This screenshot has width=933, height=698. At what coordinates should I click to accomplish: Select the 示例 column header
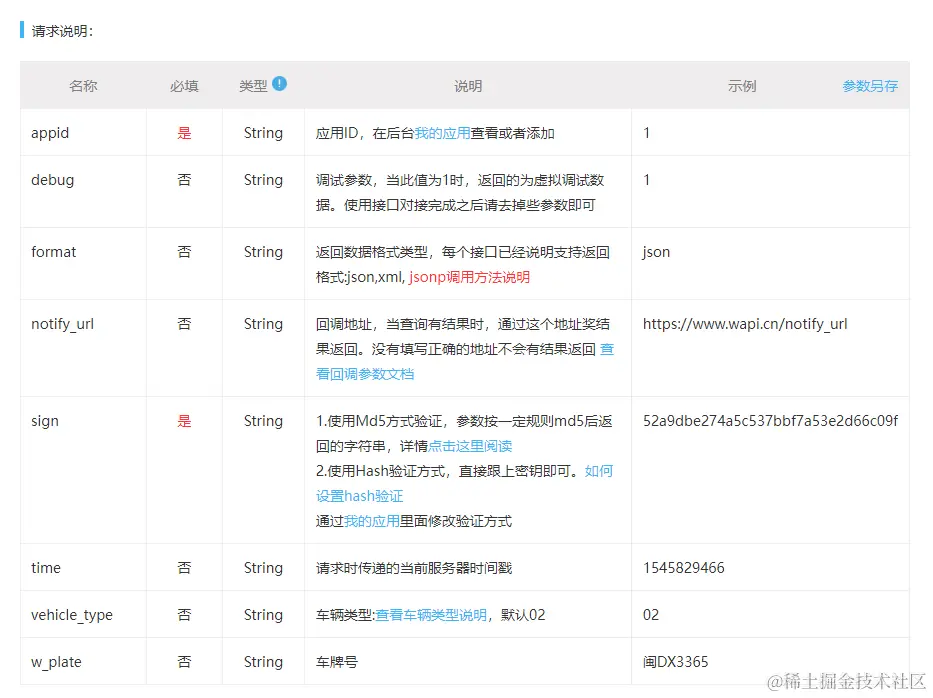[741, 85]
